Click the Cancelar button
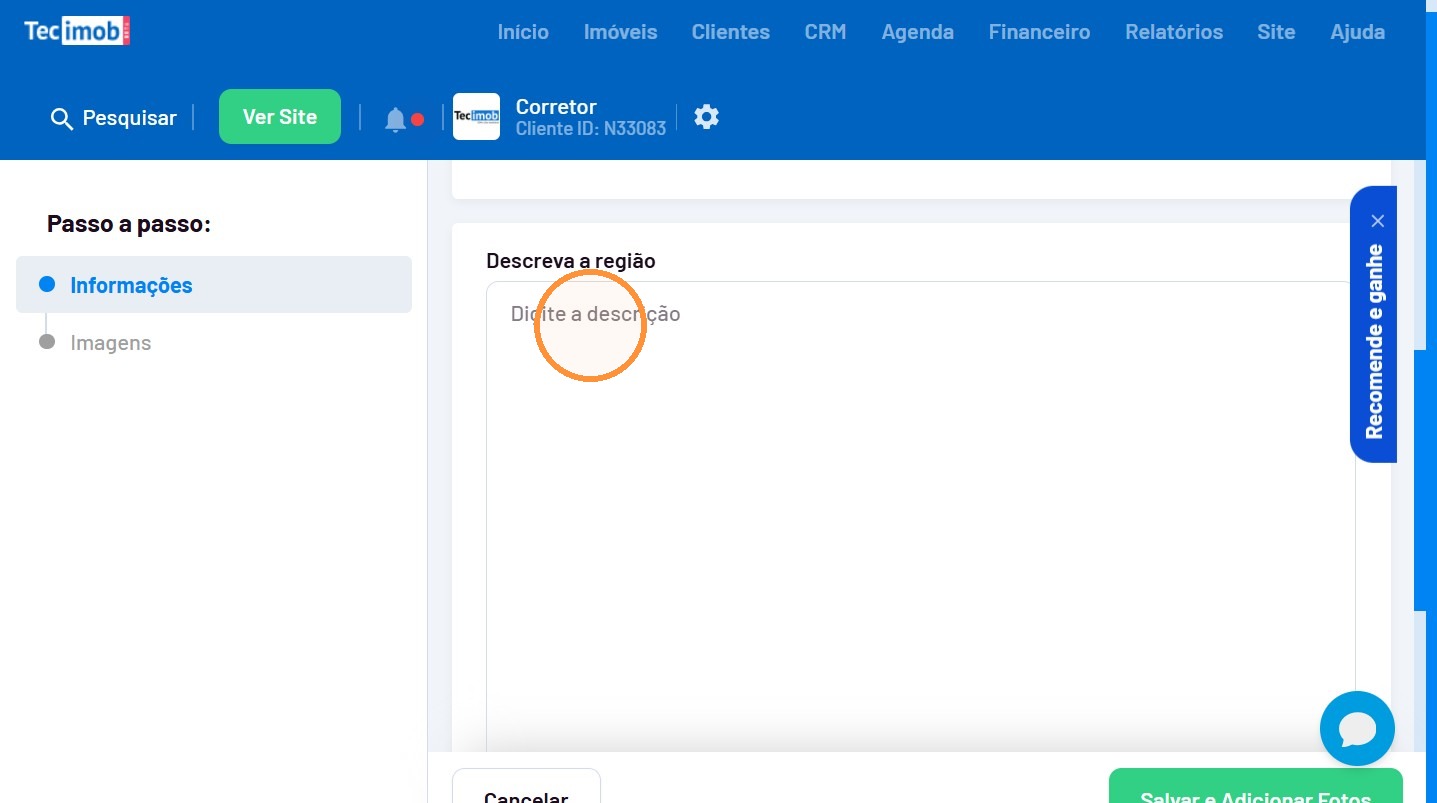This screenshot has width=1437, height=803. pyautogui.click(x=526, y=786)
